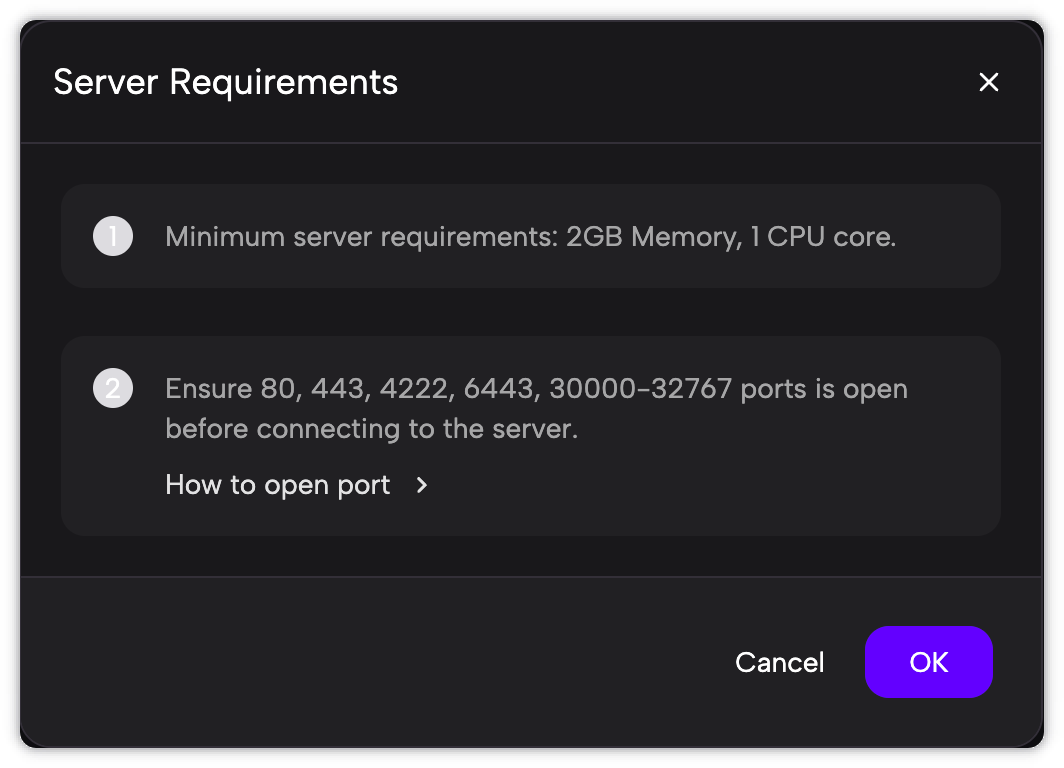Confirm with the purple OK button
Screen dimensions: 1064x768
click(x=928, y=662)
